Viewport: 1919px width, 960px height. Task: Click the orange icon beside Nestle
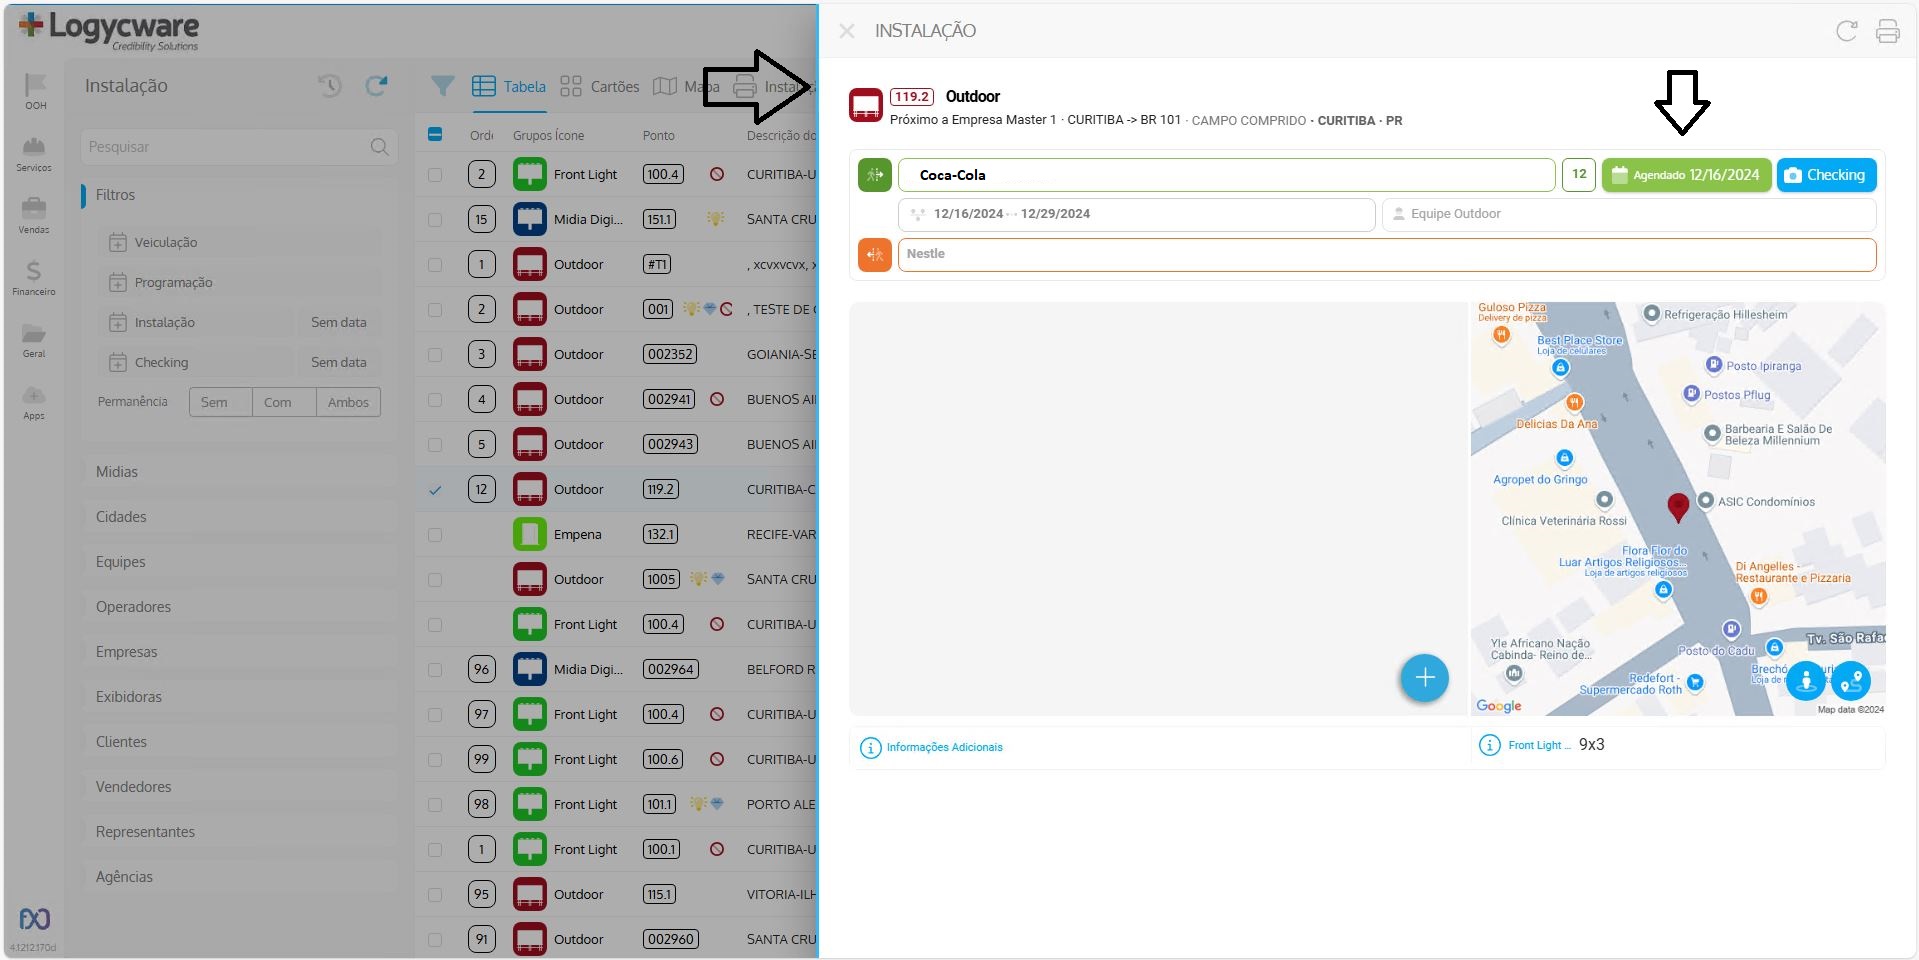click(875, 255)
